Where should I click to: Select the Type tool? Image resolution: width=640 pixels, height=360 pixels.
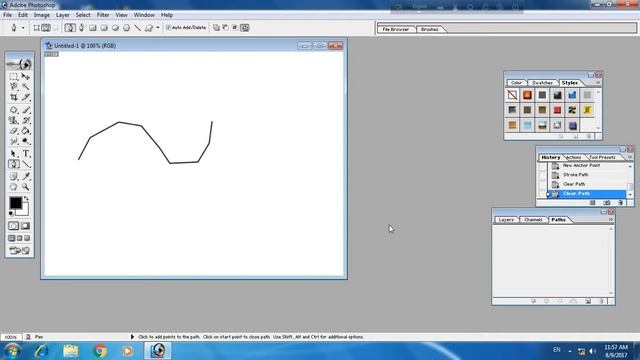pyautogui.click(x=26, y=153)
